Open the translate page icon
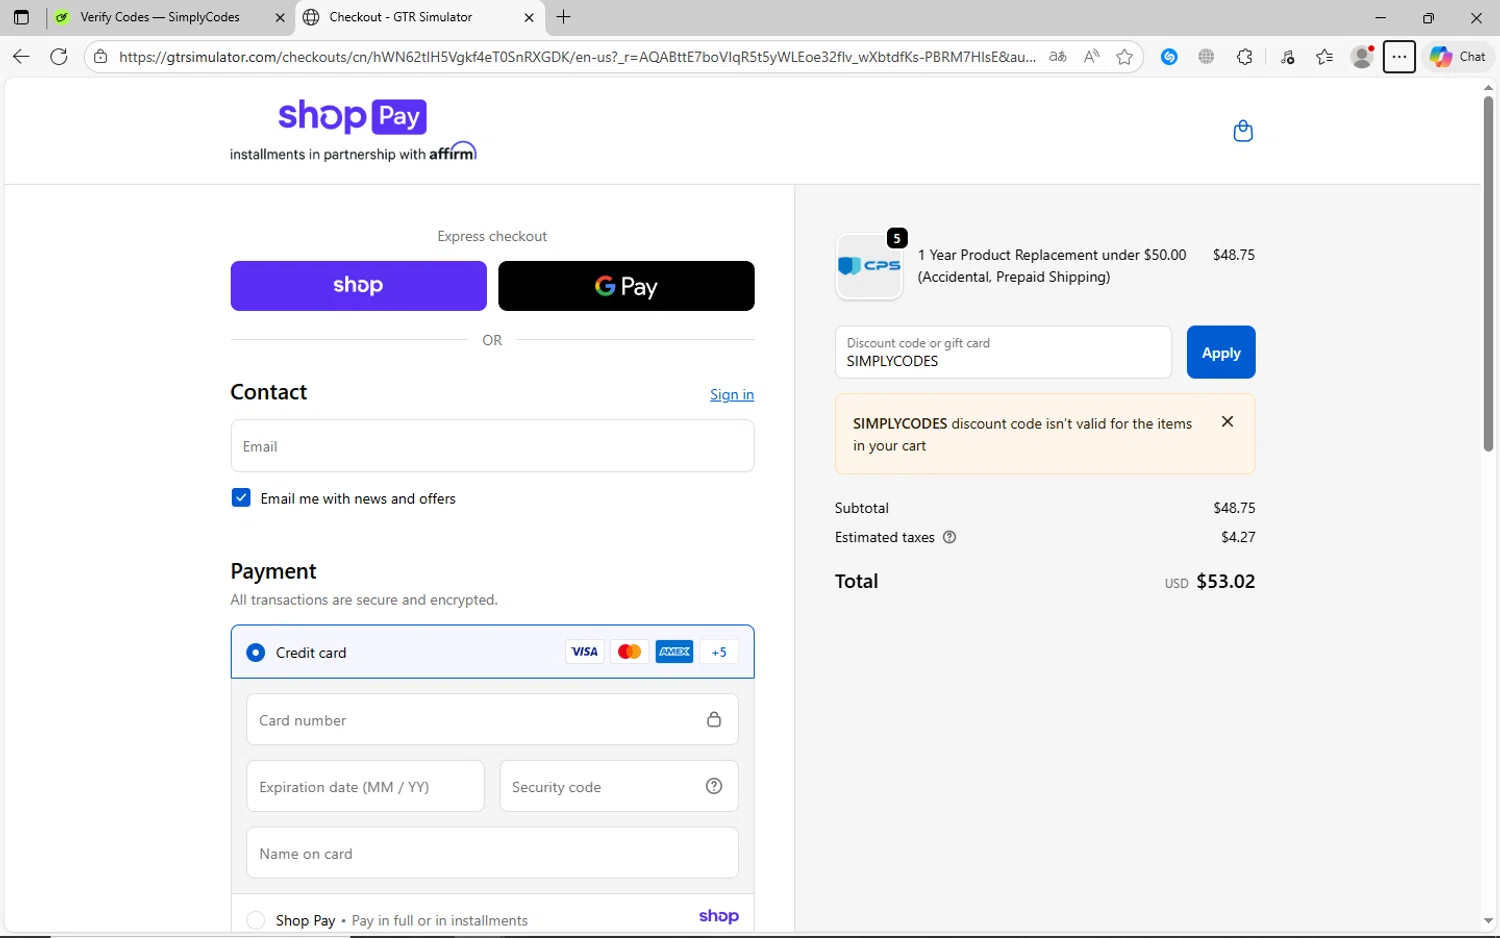This screenshot has height=938, width=1500. [1057, 57]
